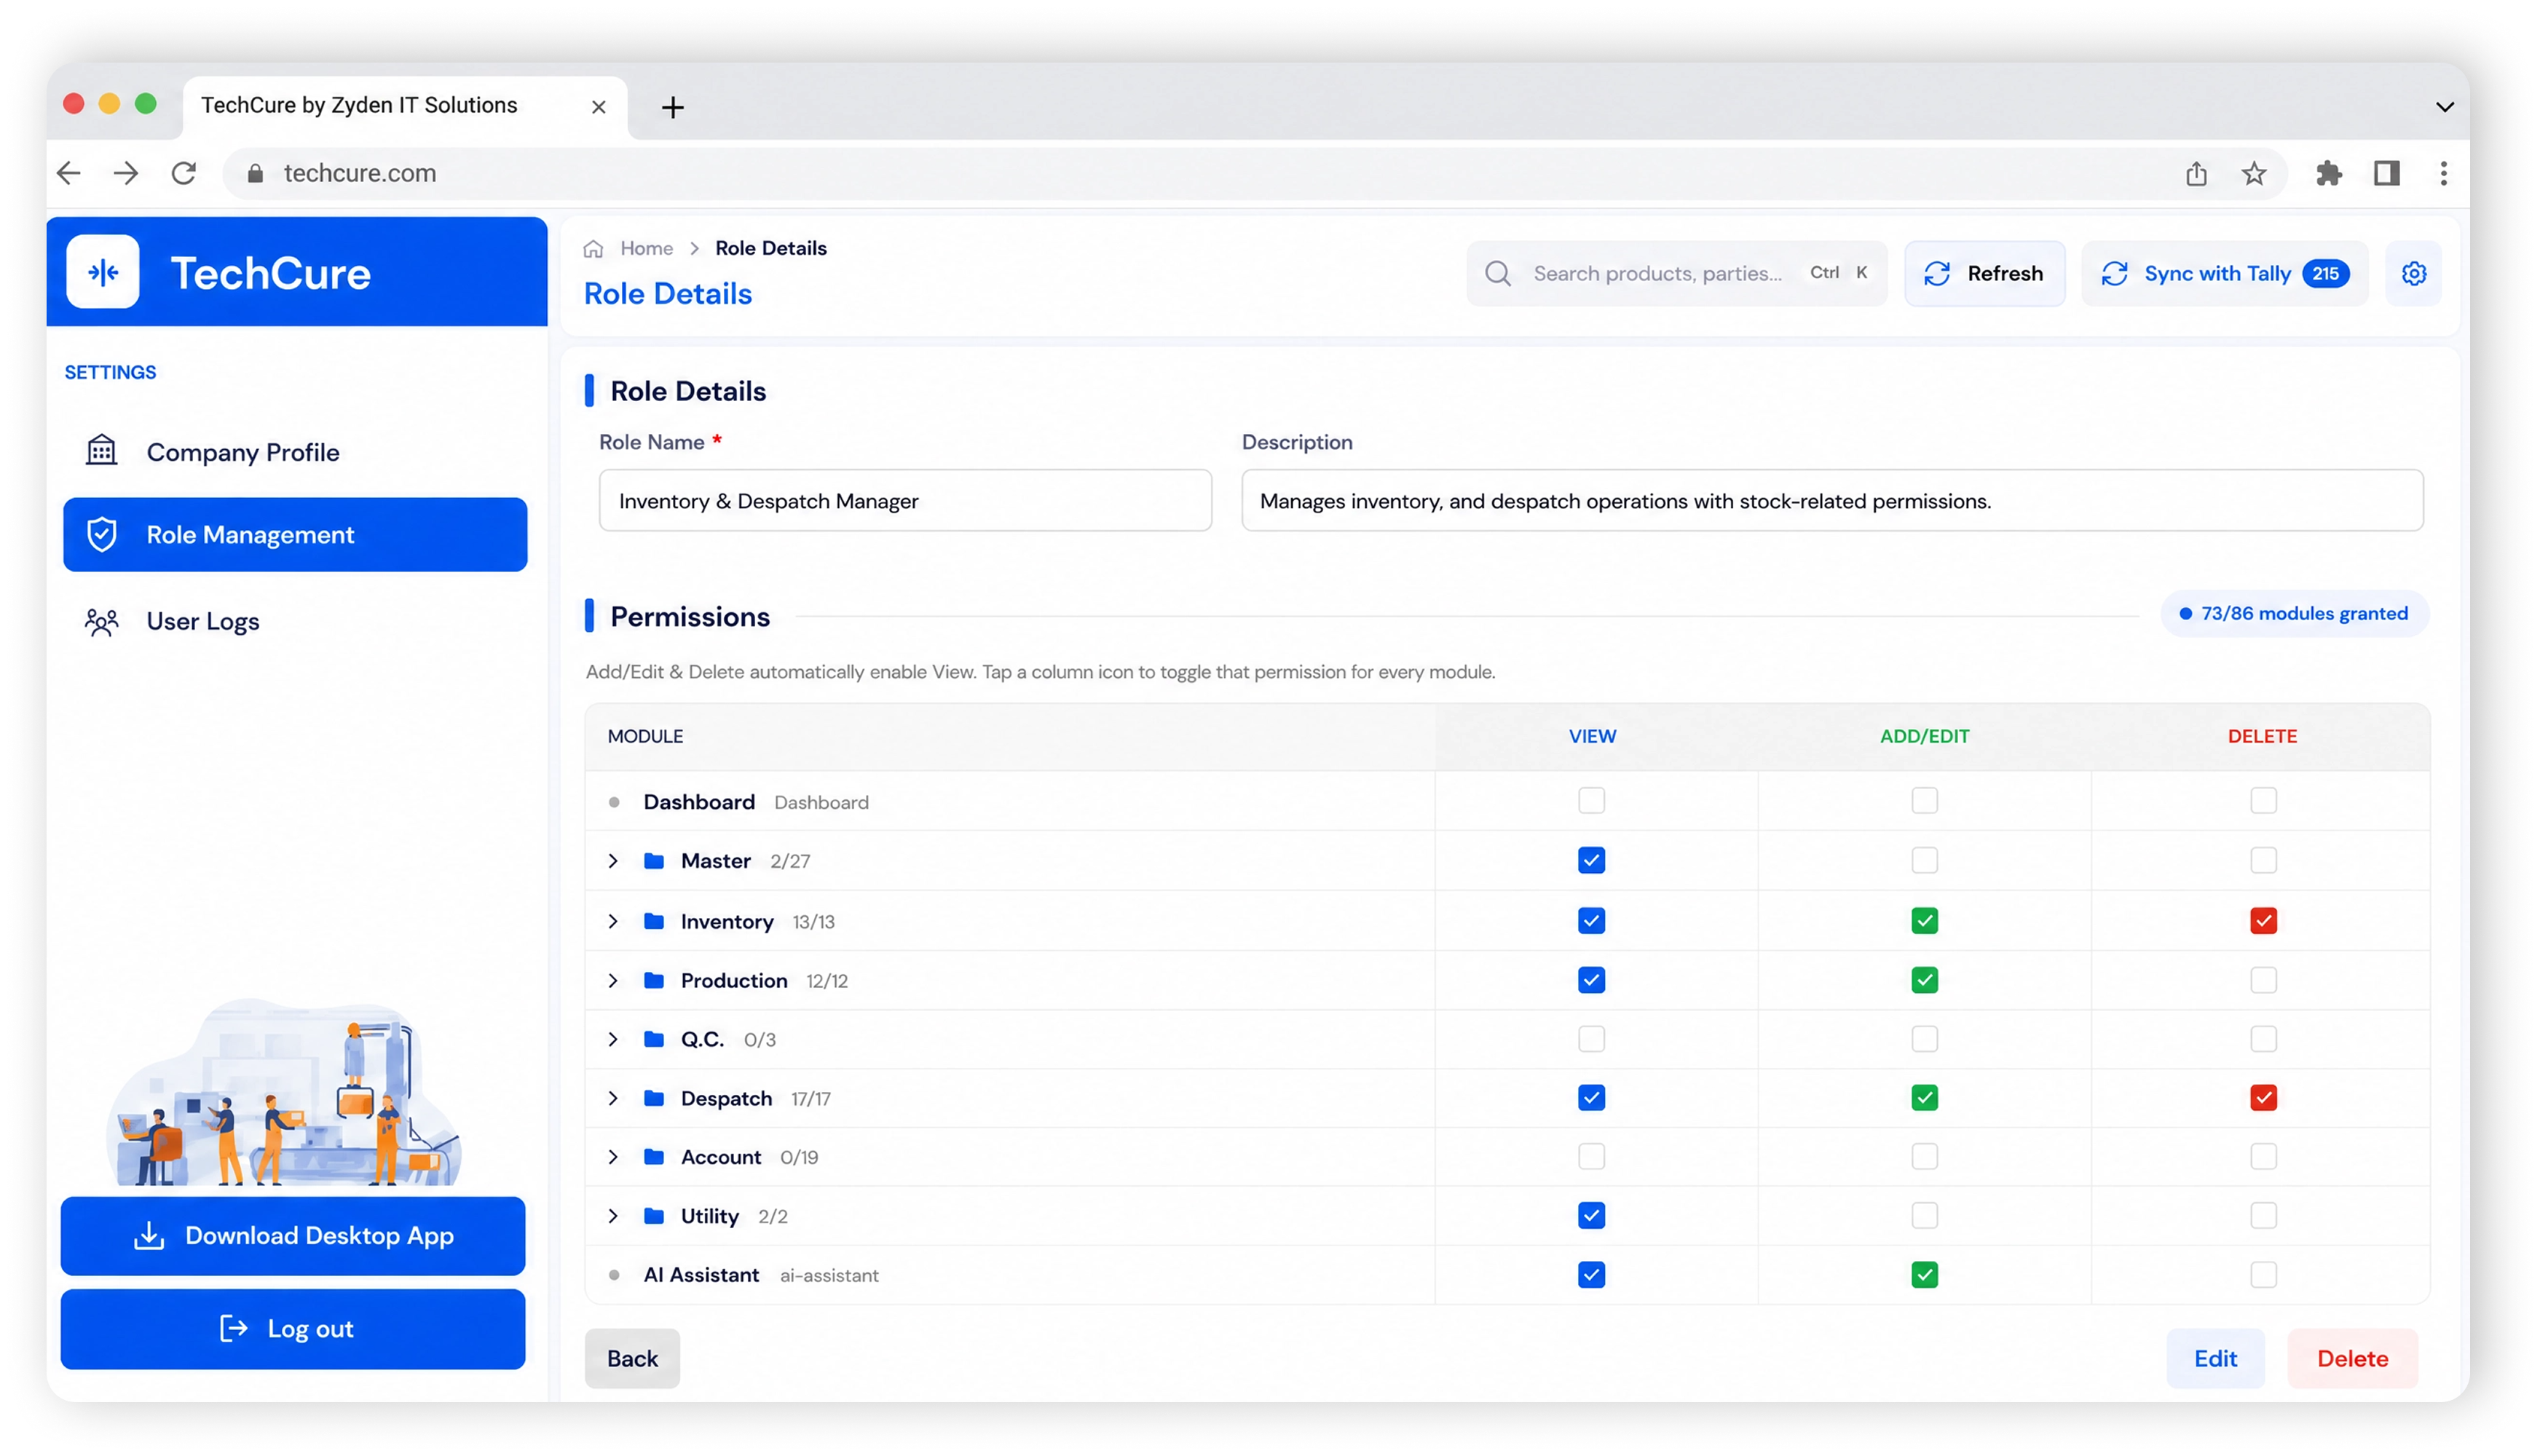Expand the Q.C. module row
Screen dimensions: 2540x1456
tap(613, 1039)
